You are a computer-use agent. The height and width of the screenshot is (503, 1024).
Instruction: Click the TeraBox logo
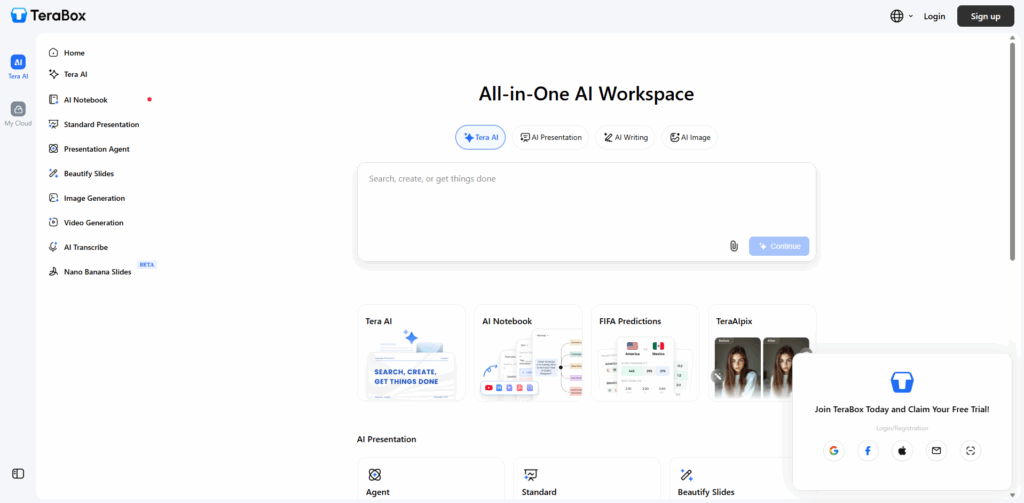click(48, 15)
